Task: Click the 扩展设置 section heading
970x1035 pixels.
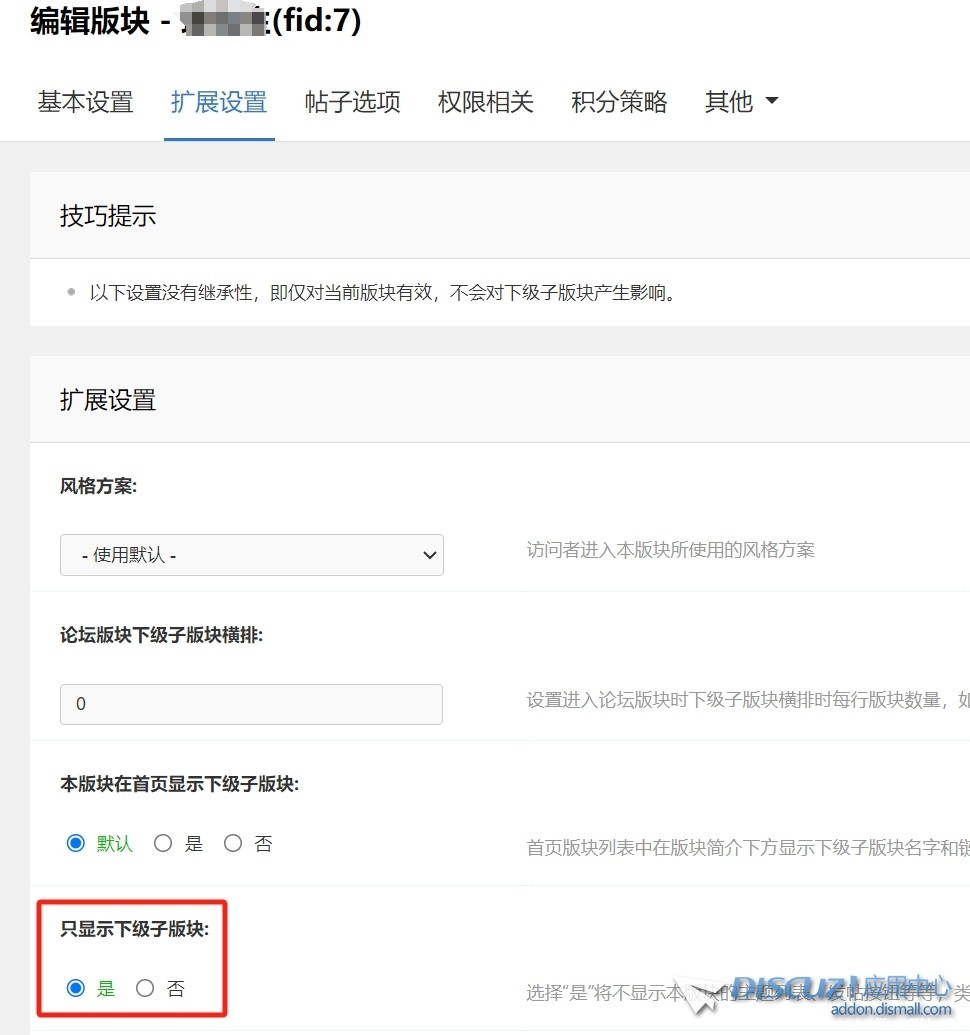Action: coord(108,400)
